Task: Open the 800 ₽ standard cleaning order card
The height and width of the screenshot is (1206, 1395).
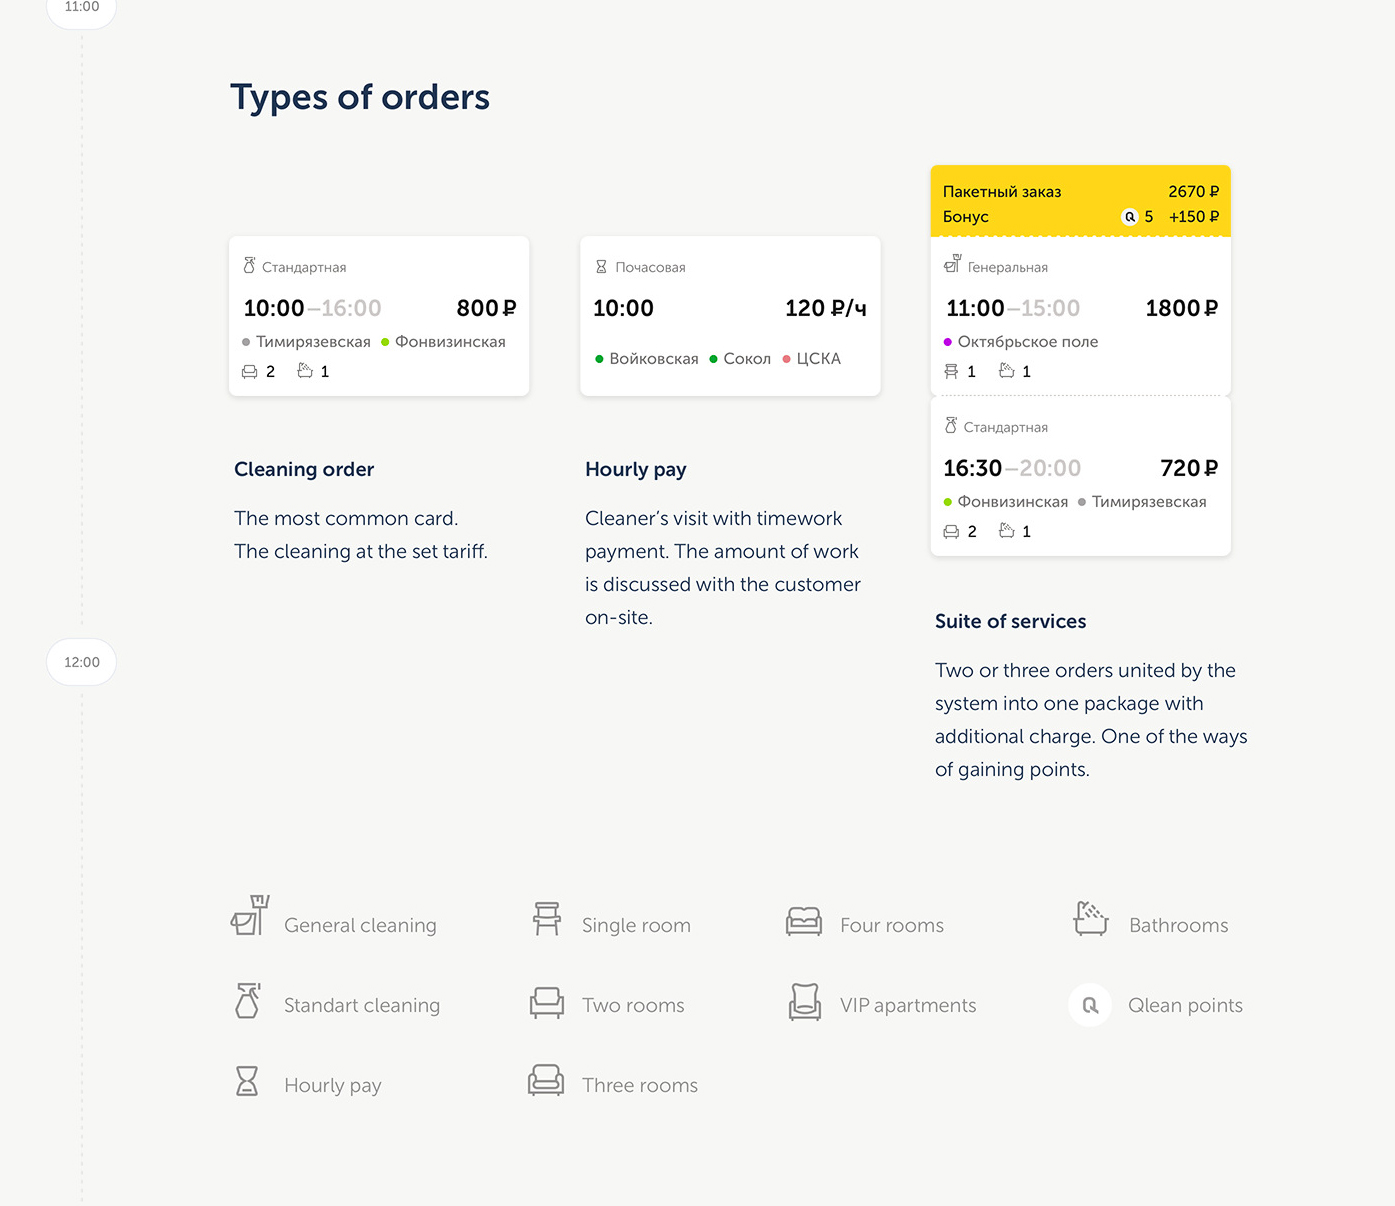Action: tap(379, 316)
